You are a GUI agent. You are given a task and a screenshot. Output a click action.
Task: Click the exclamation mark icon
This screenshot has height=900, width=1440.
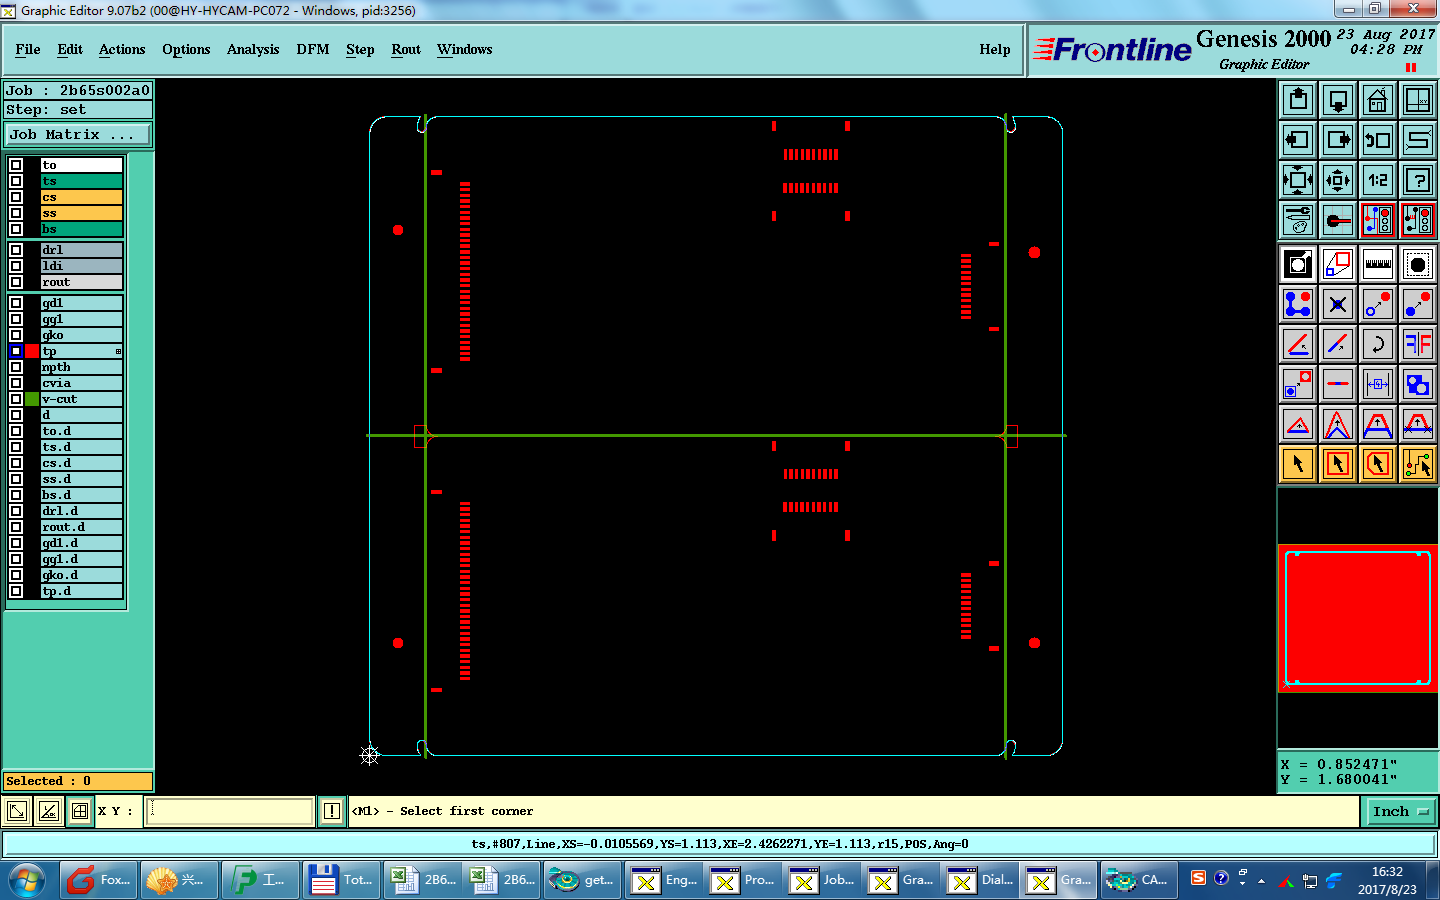pos(332,811)
